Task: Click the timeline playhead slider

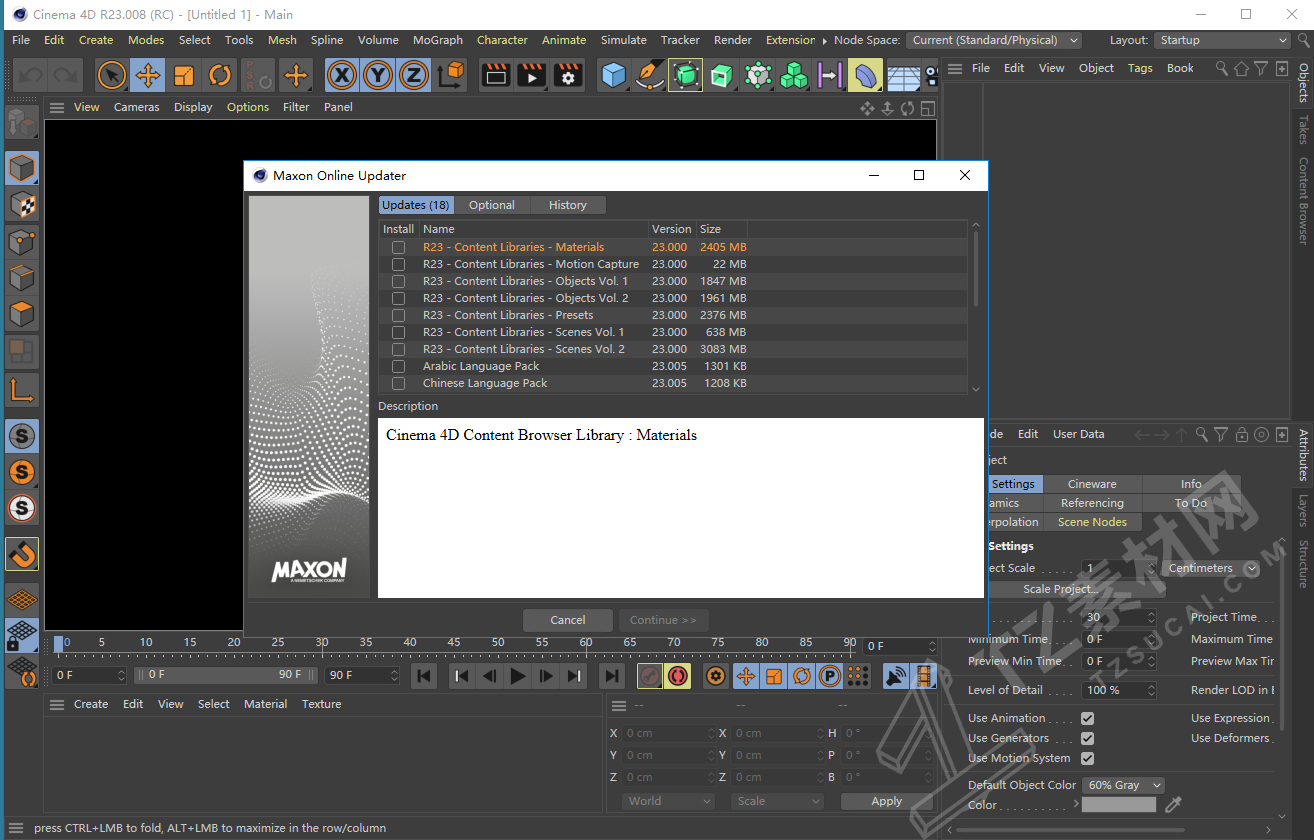Action: click(59, 643)
